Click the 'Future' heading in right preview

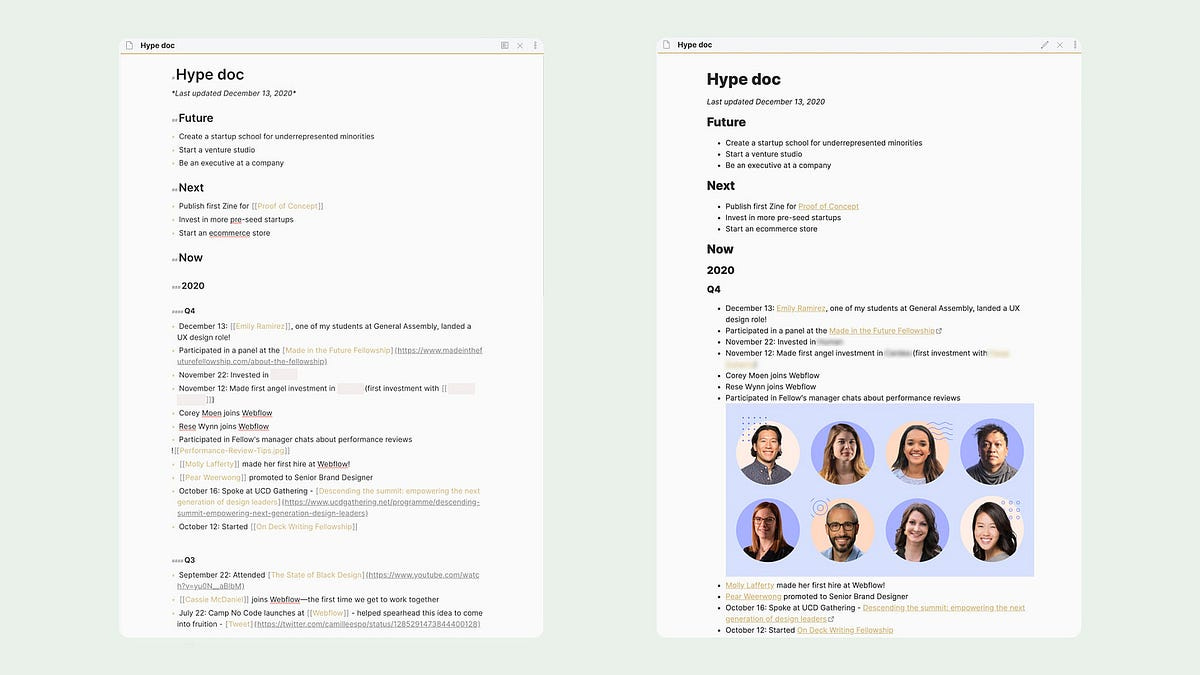point(726,122)
